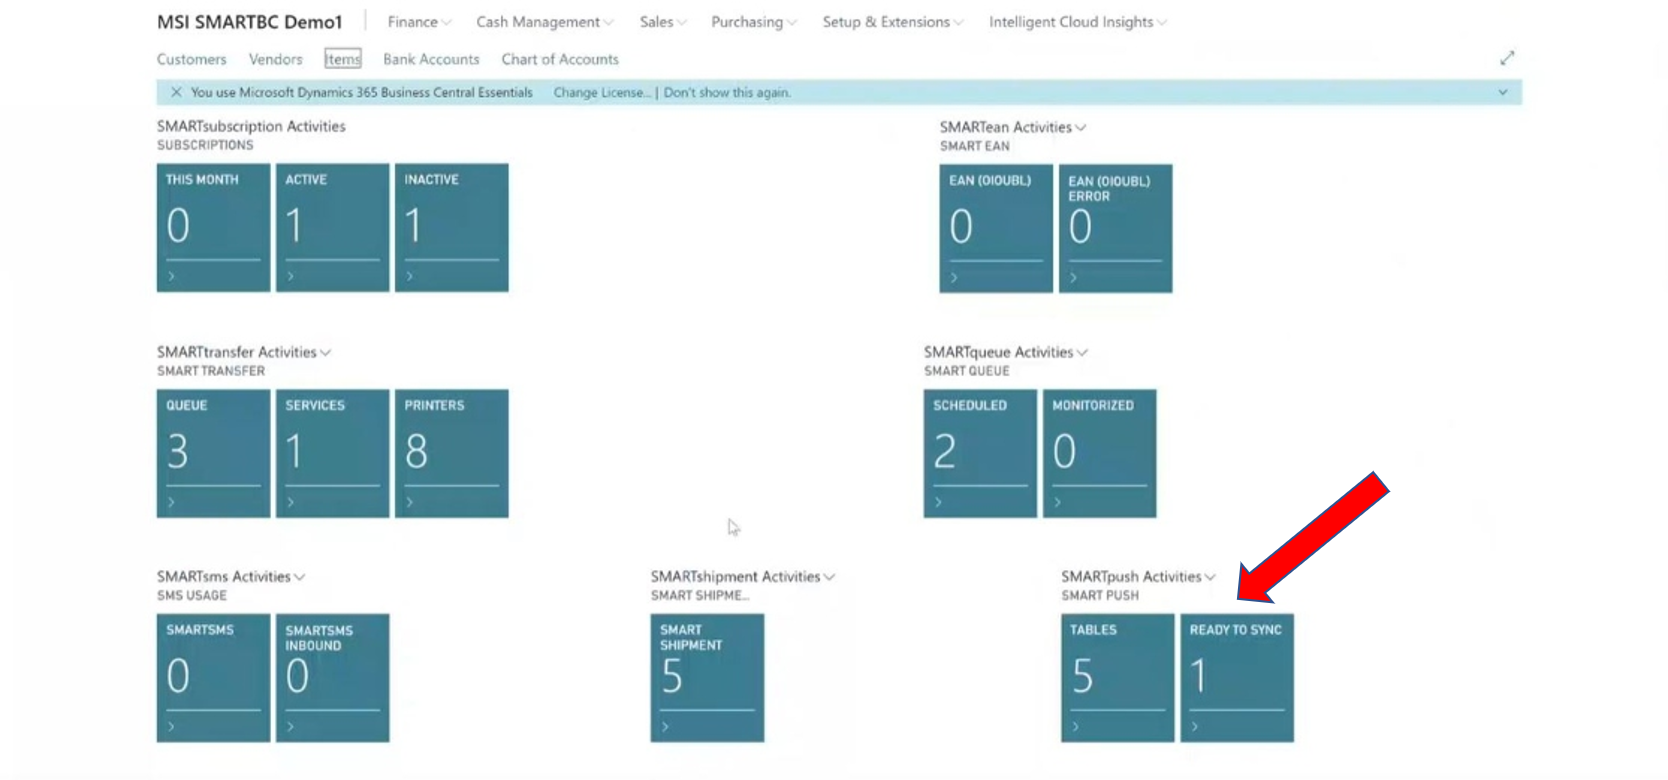Open the EAN (OIOUBL) tile
The width and height of the screenshot is (1668, 780).
point(996,229)
